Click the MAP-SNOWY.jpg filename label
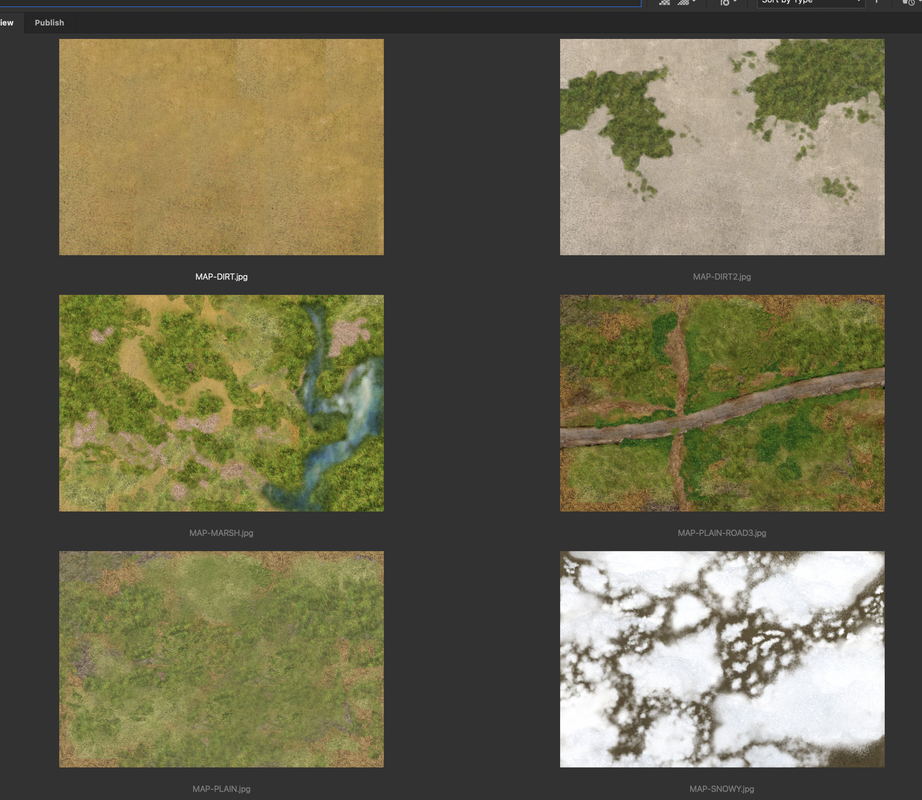This screenshot has height=800, width=922. [x=722, y=789]
